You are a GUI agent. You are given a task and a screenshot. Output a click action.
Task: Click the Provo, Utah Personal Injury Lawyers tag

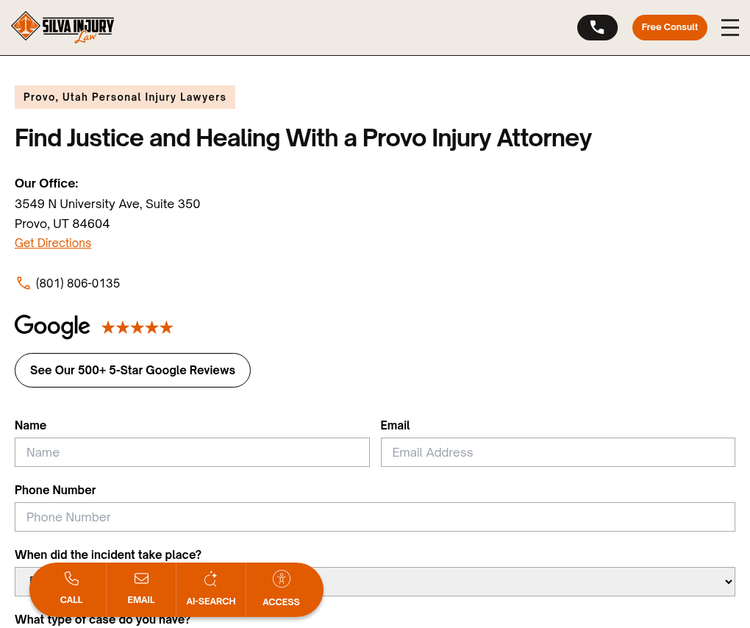[125, 97]
